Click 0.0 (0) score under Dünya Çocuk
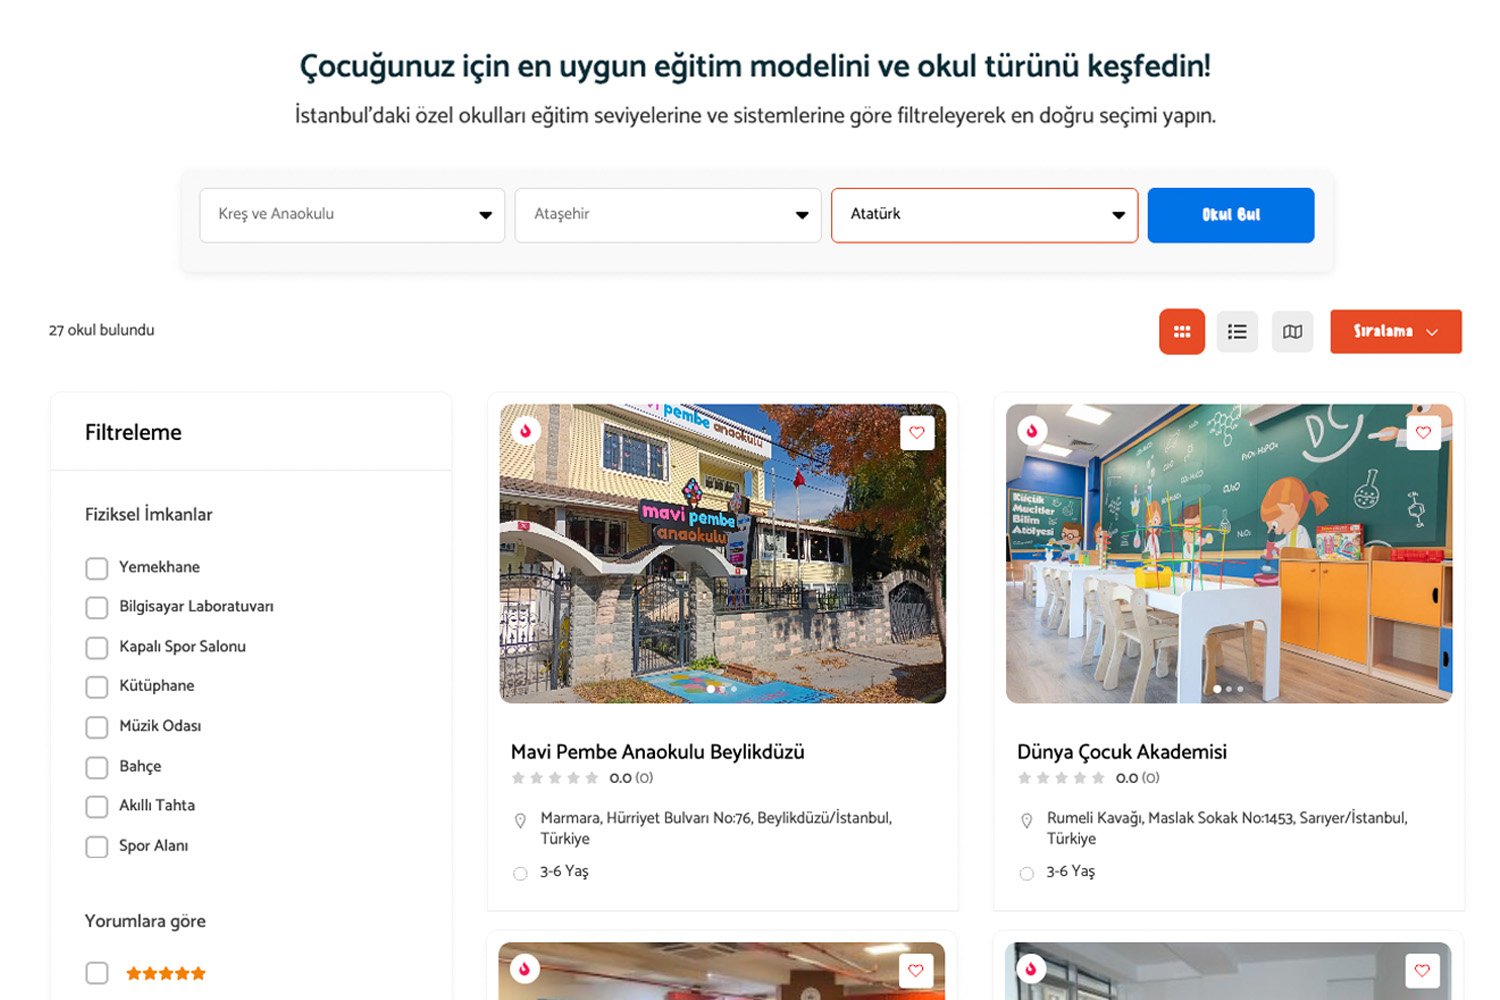1500x1000 pixels. pos(1137,778)
